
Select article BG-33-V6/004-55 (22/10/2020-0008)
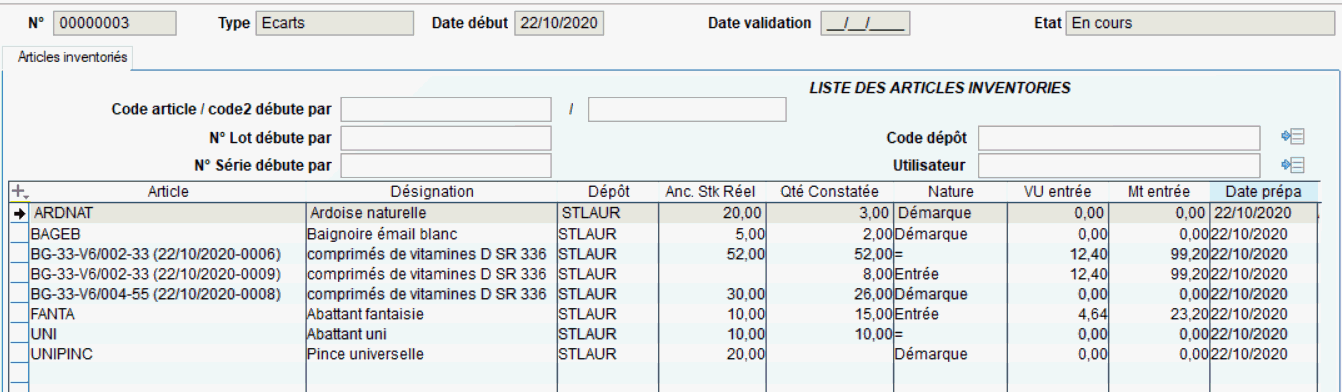[x=168, y=294]
